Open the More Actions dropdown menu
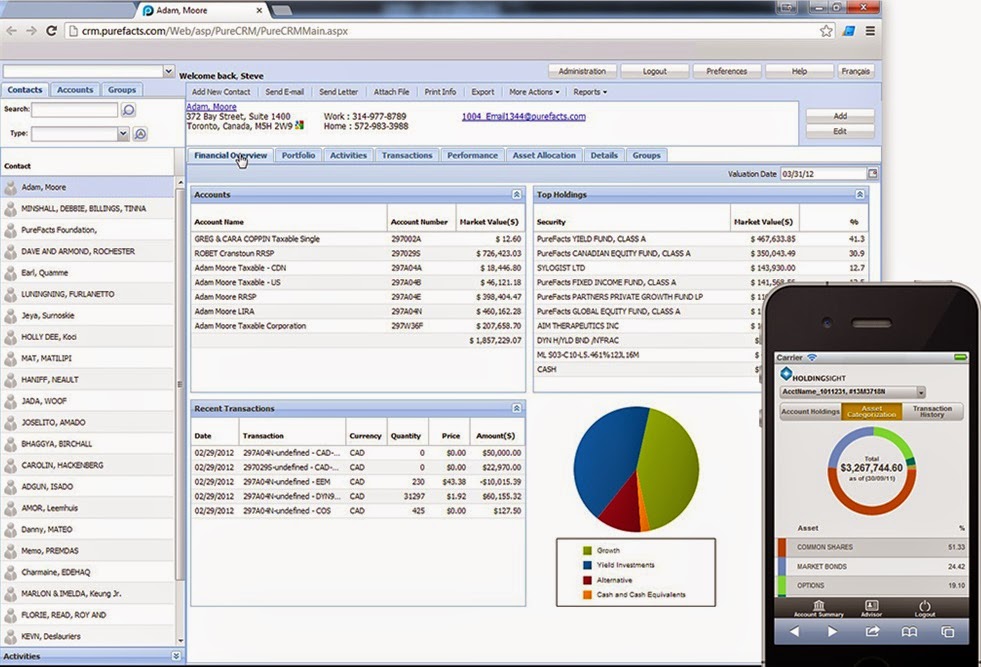Screen dimensions: 981x667 [x=534, y=92]
